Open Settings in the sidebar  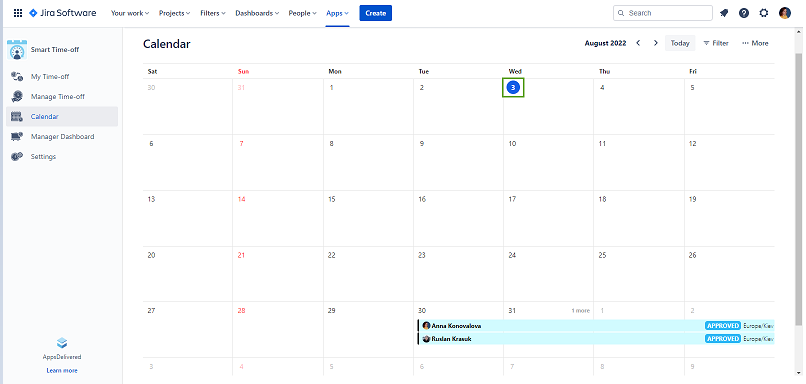point(43,157)
